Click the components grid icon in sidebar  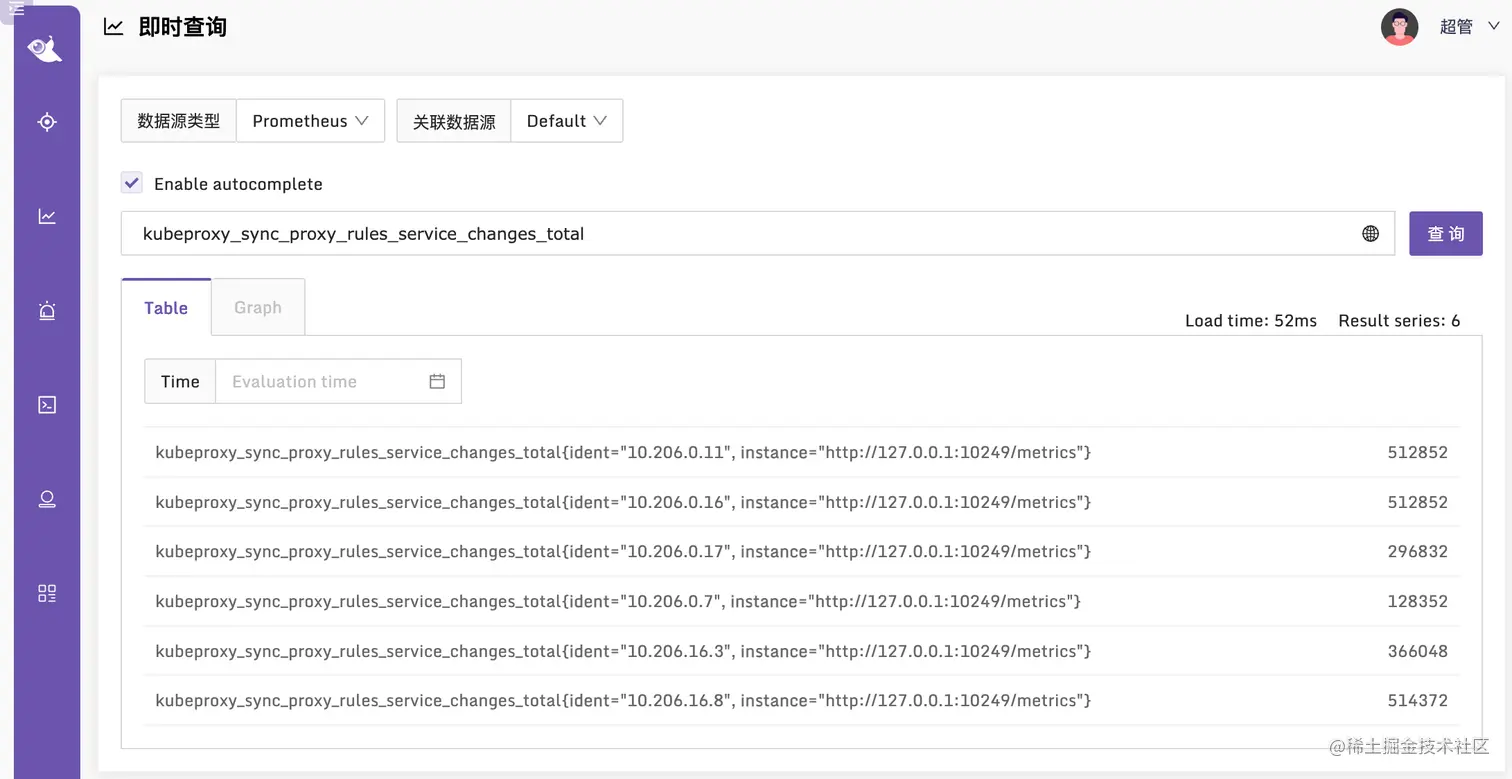click(46, 592)
